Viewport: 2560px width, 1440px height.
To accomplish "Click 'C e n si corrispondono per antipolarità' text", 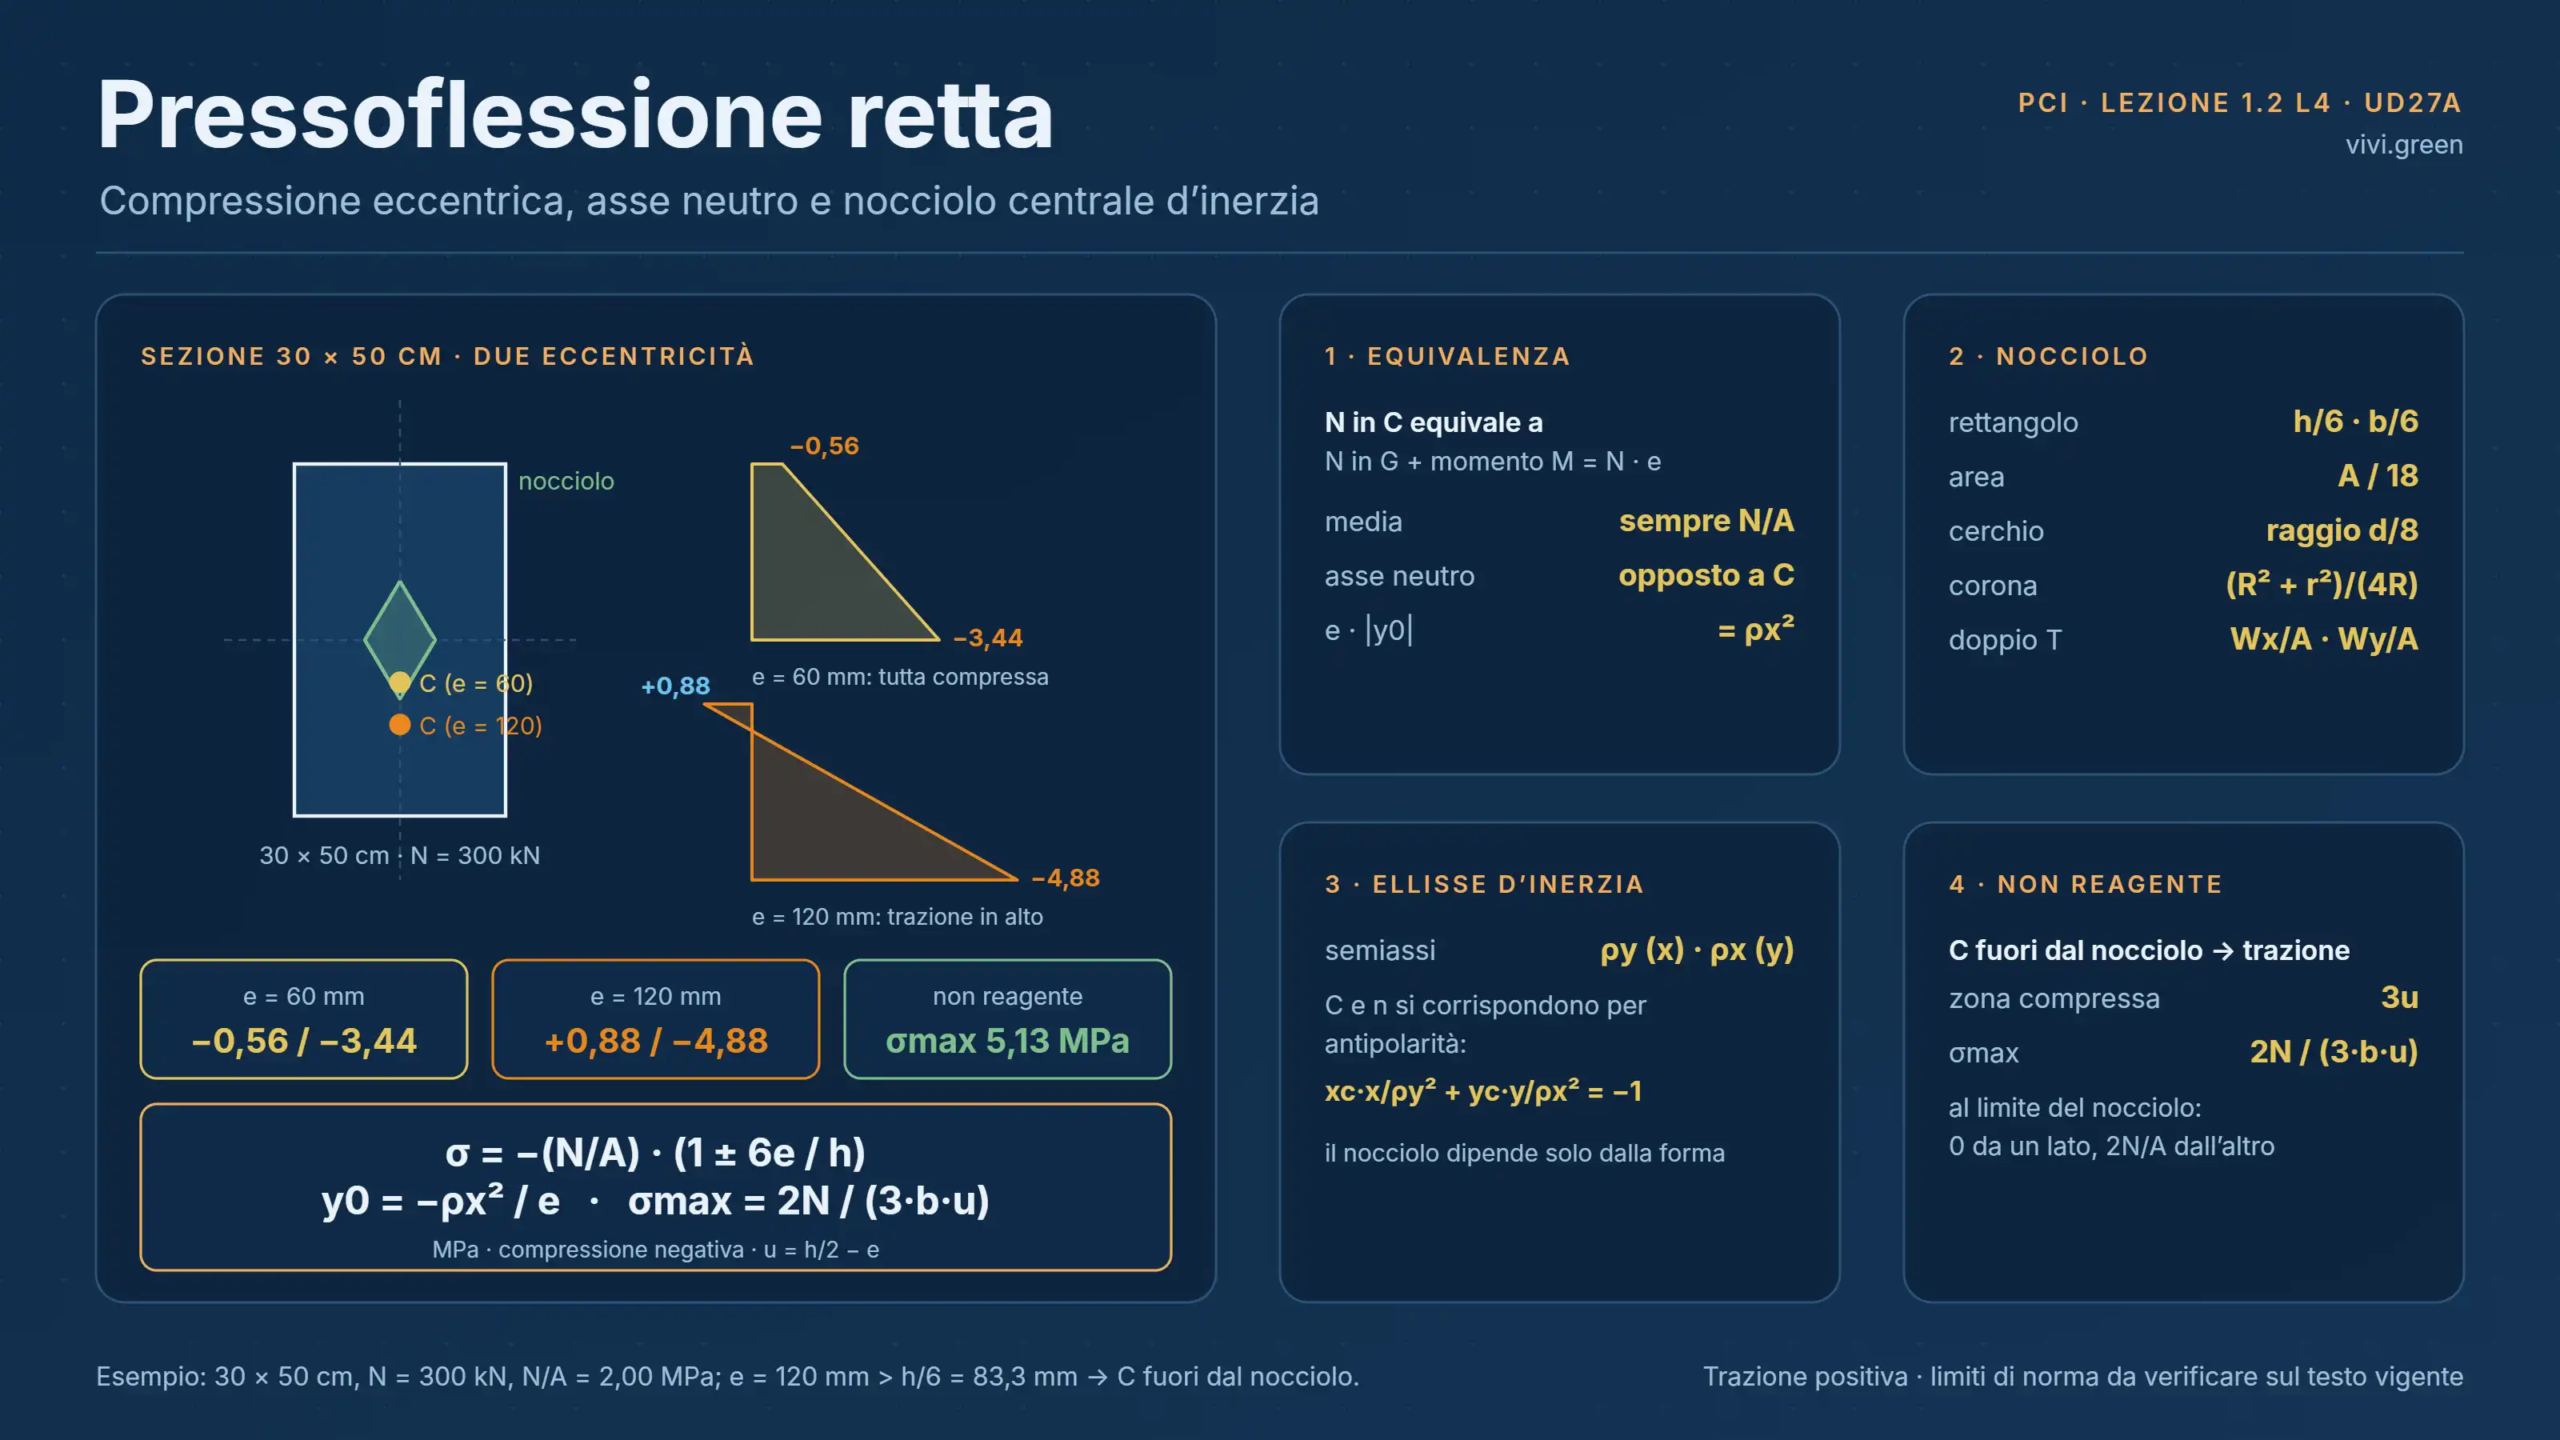I will [1485, 1025].
